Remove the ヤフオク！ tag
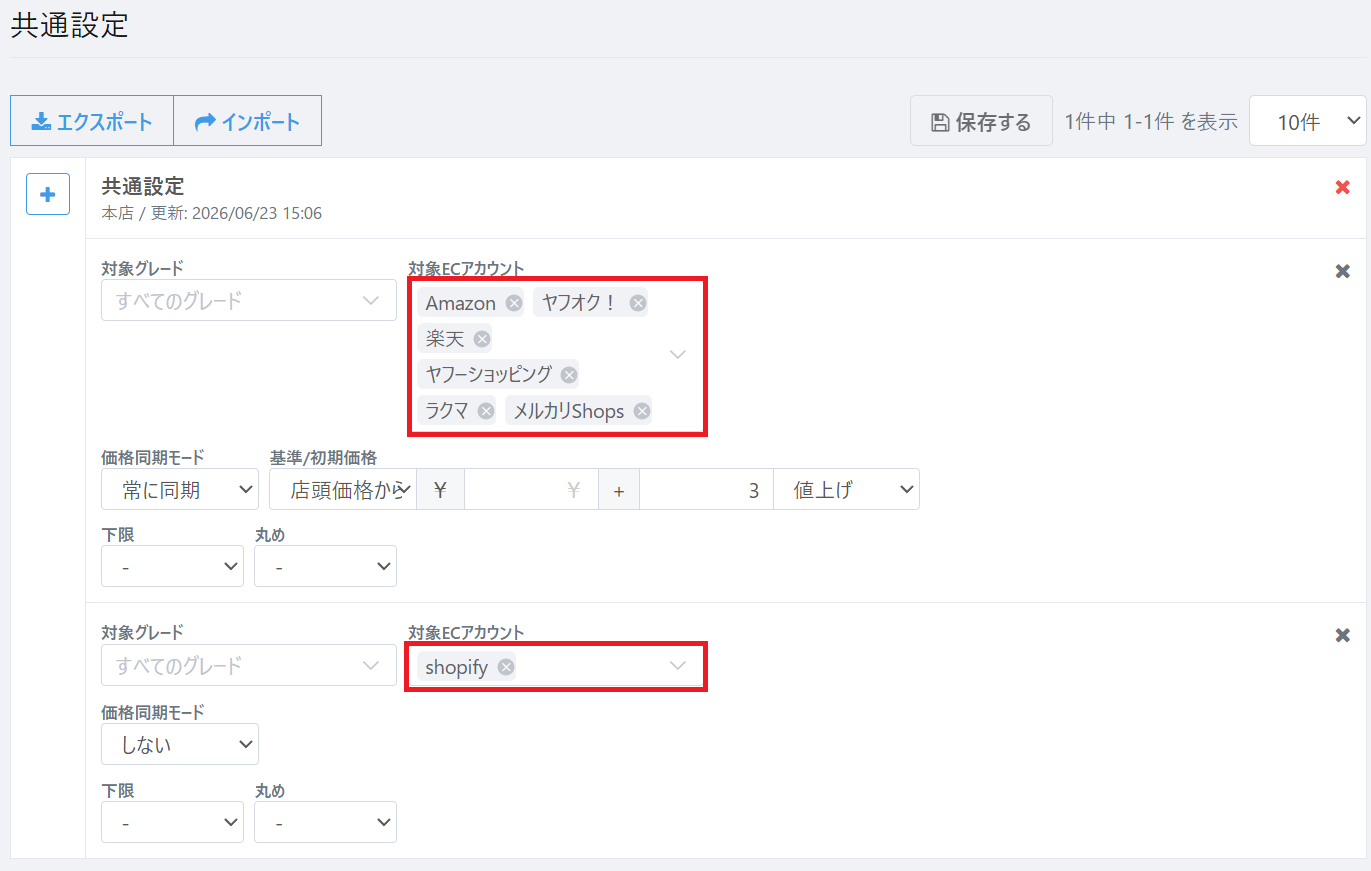 [637, 303]
